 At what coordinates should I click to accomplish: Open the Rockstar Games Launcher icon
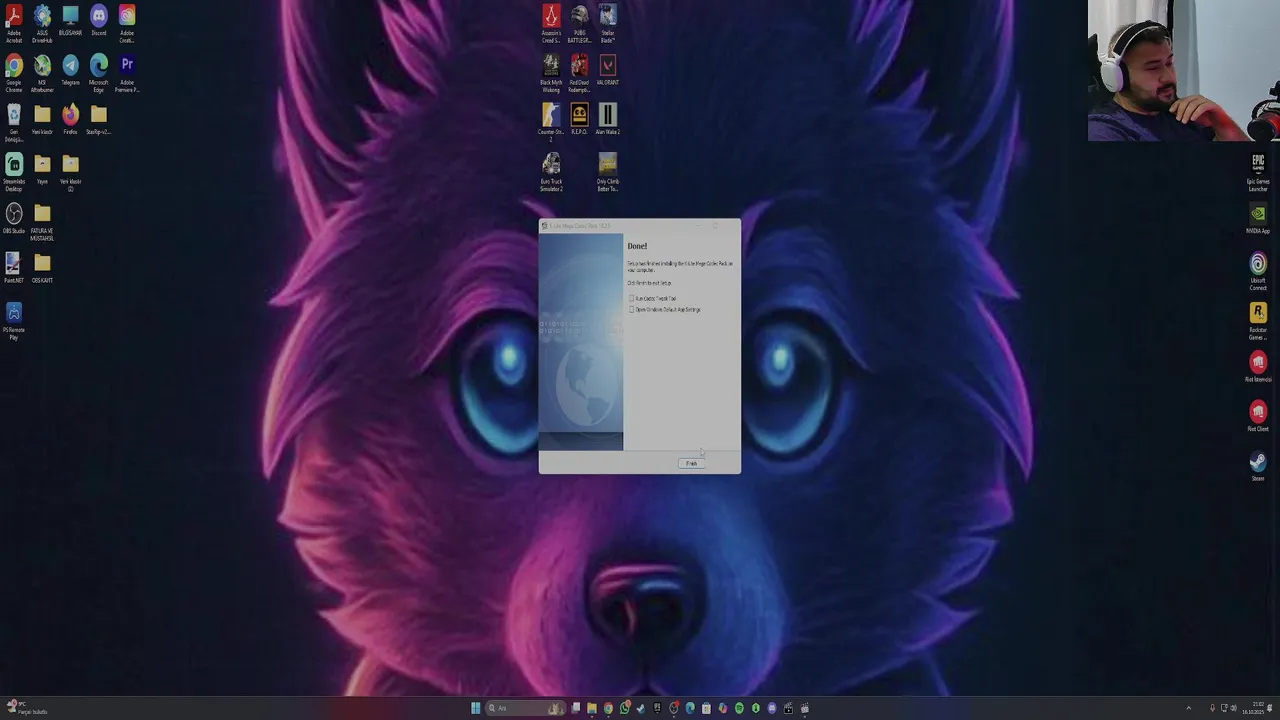pyautogui.click(x=1258, y=321)
